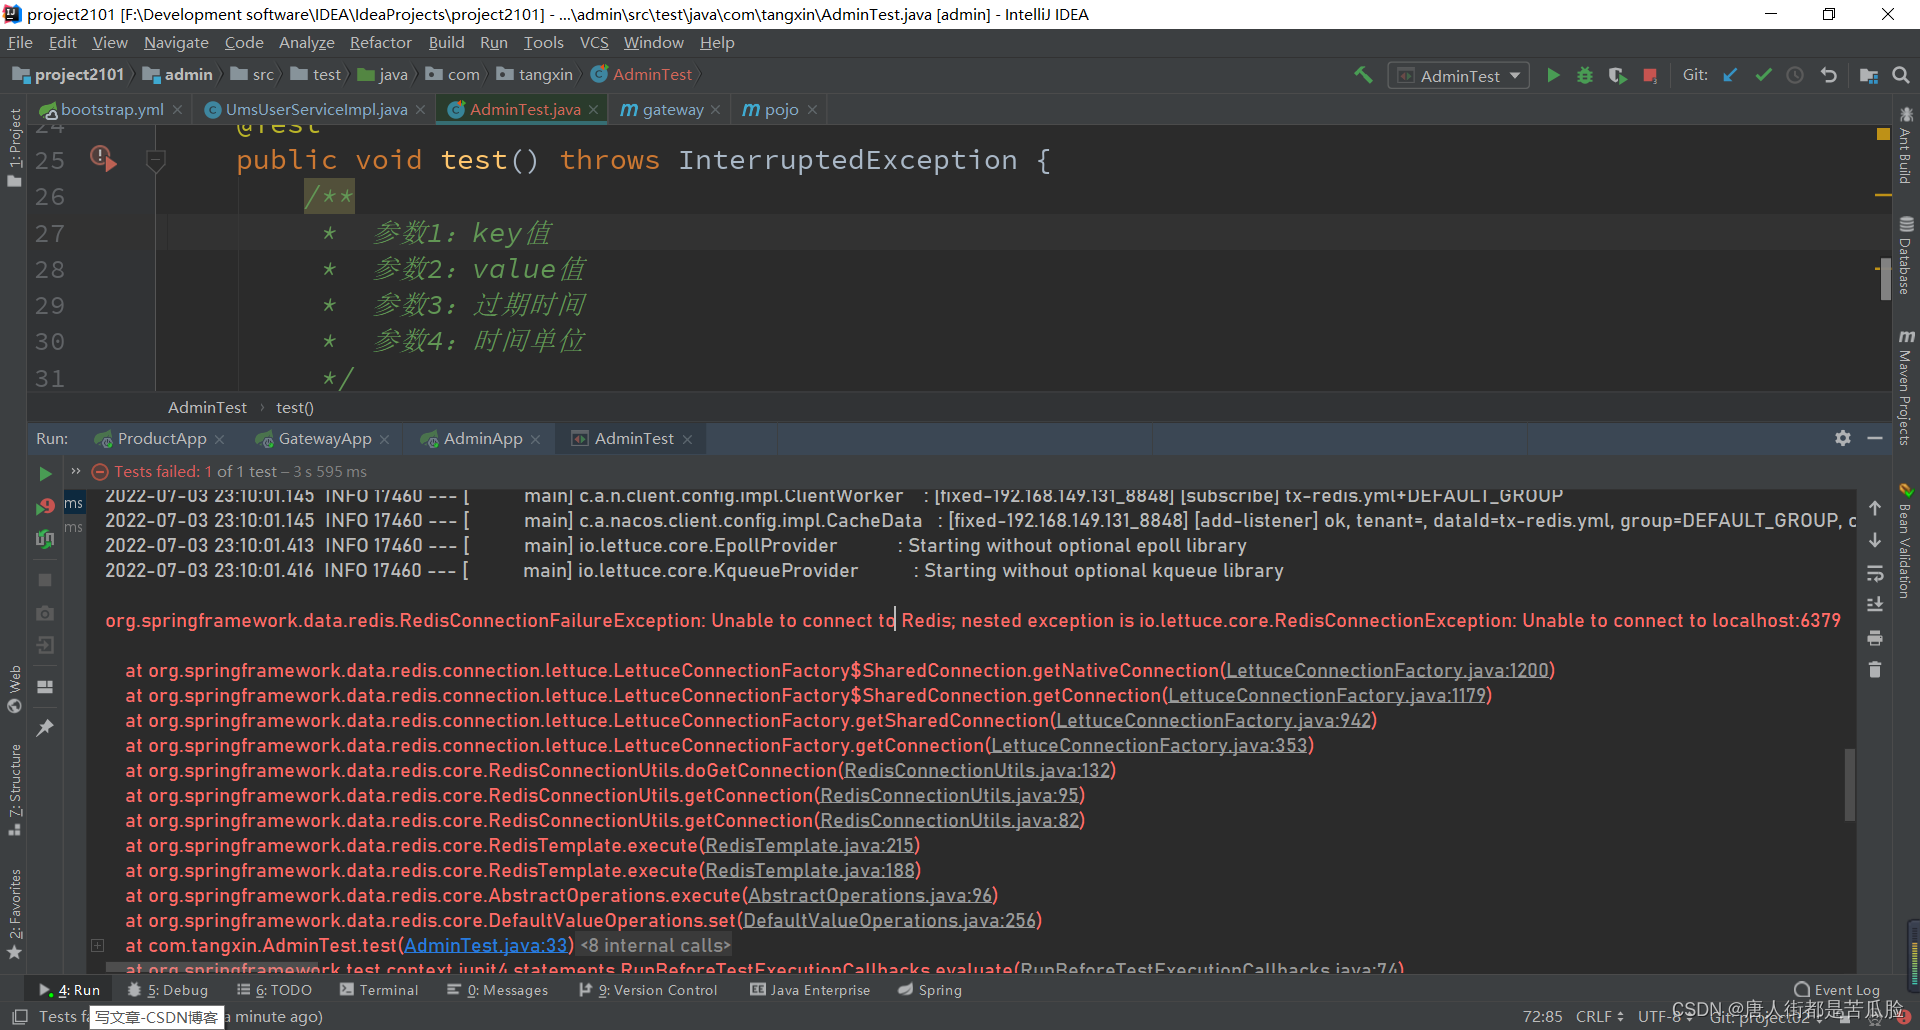This screenshot has height=1030, width=1920.
Task: Open Project Structure folder icon
Action: (x=1868, y=75)
